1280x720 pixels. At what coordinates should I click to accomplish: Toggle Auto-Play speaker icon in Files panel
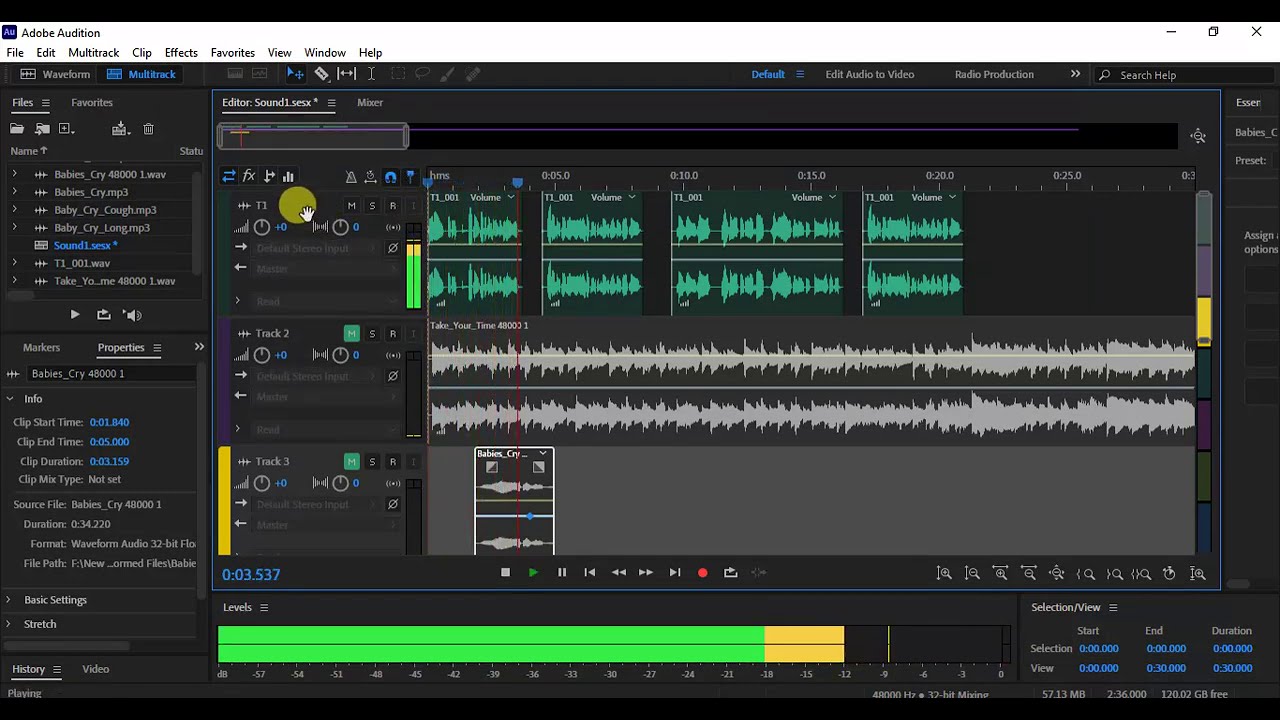[132, 315]
